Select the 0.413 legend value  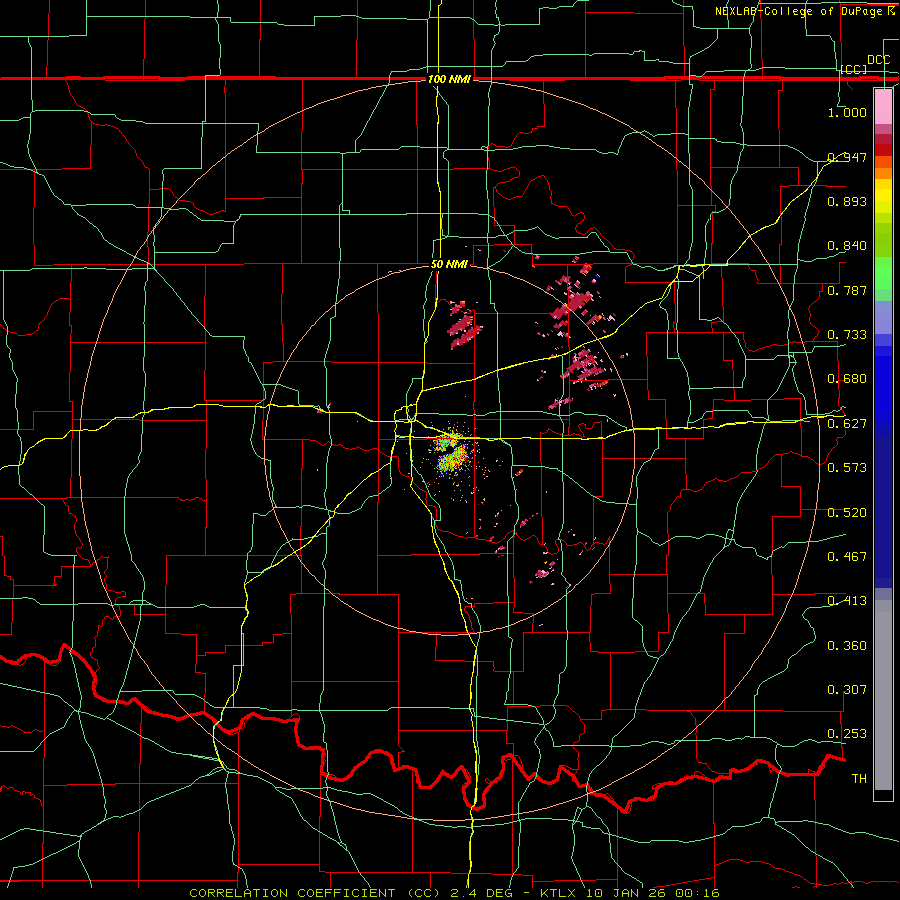(847, 601)
